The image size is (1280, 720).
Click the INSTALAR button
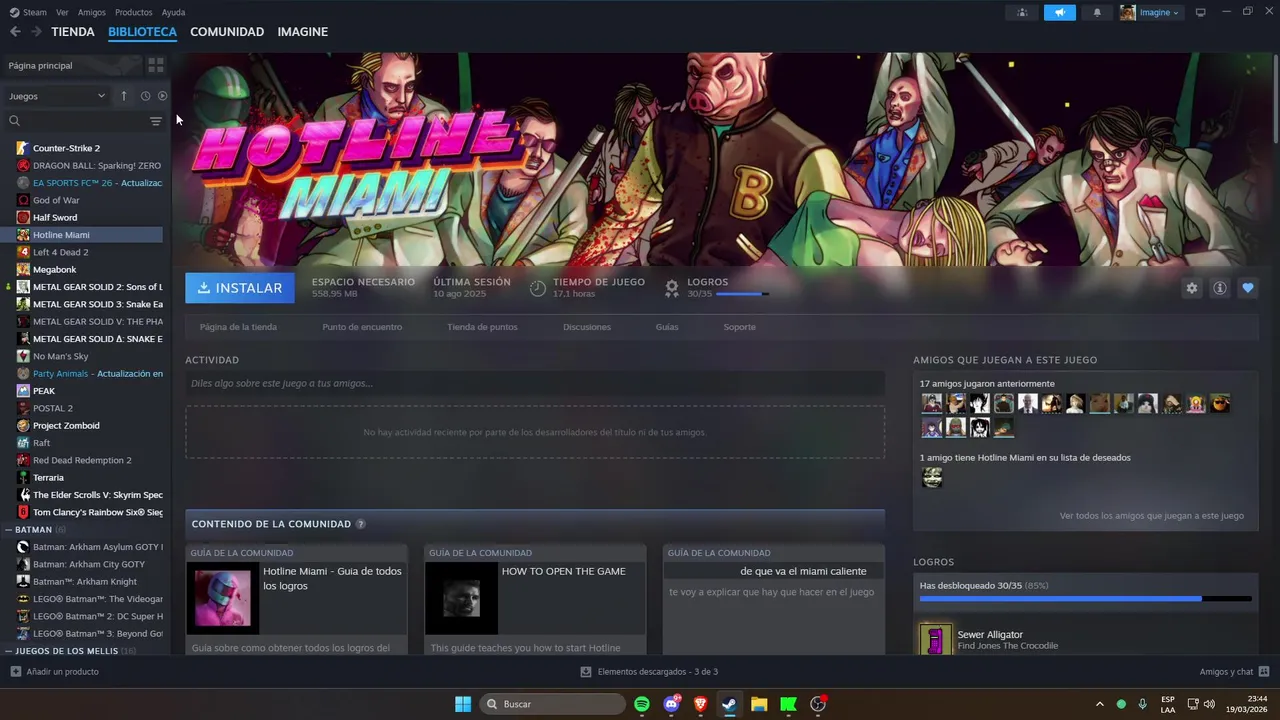pyautogui.click(x=240, y=288)
